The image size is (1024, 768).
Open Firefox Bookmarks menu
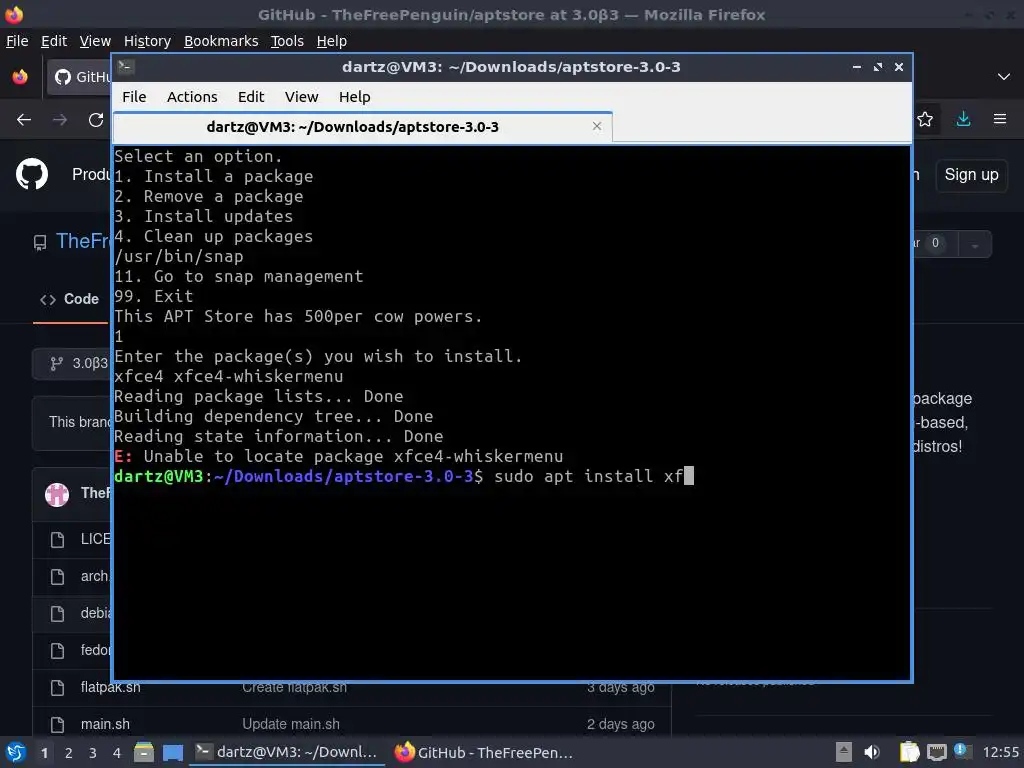[221, 41]
